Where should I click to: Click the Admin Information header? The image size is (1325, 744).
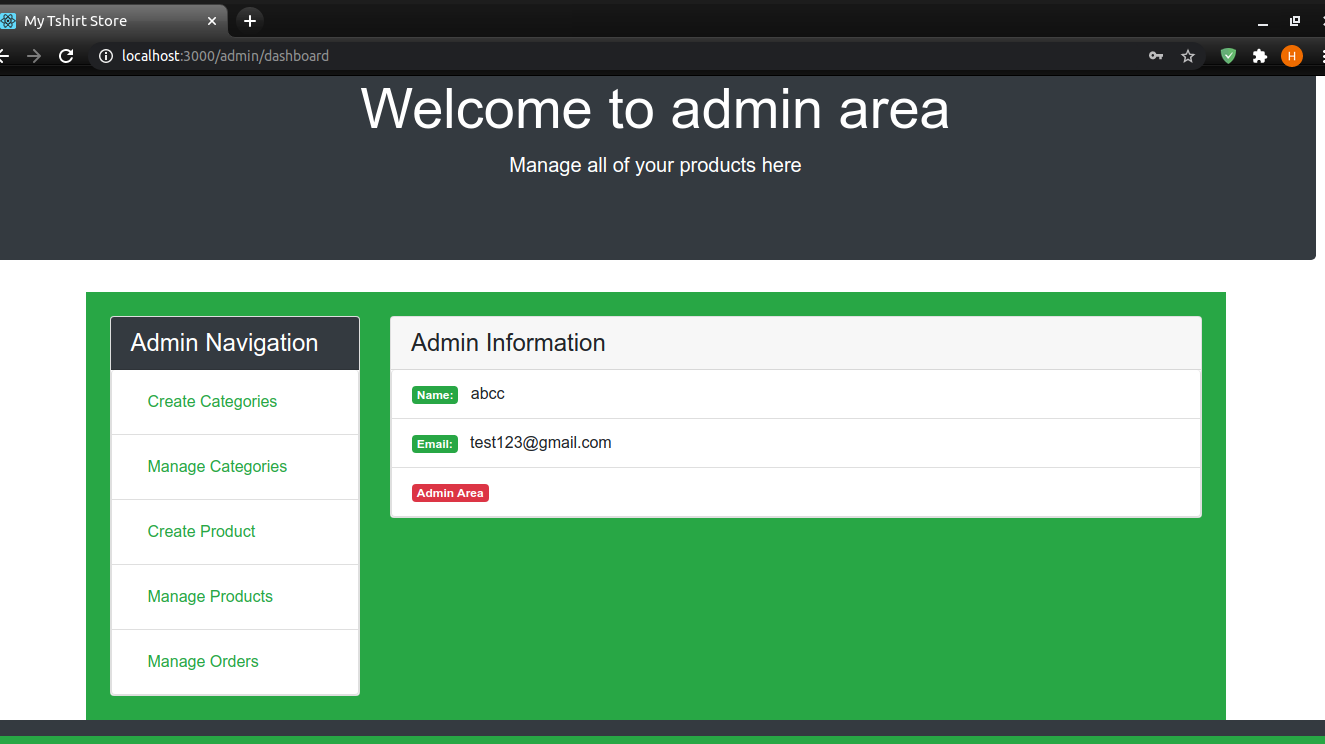pos(796,343)
